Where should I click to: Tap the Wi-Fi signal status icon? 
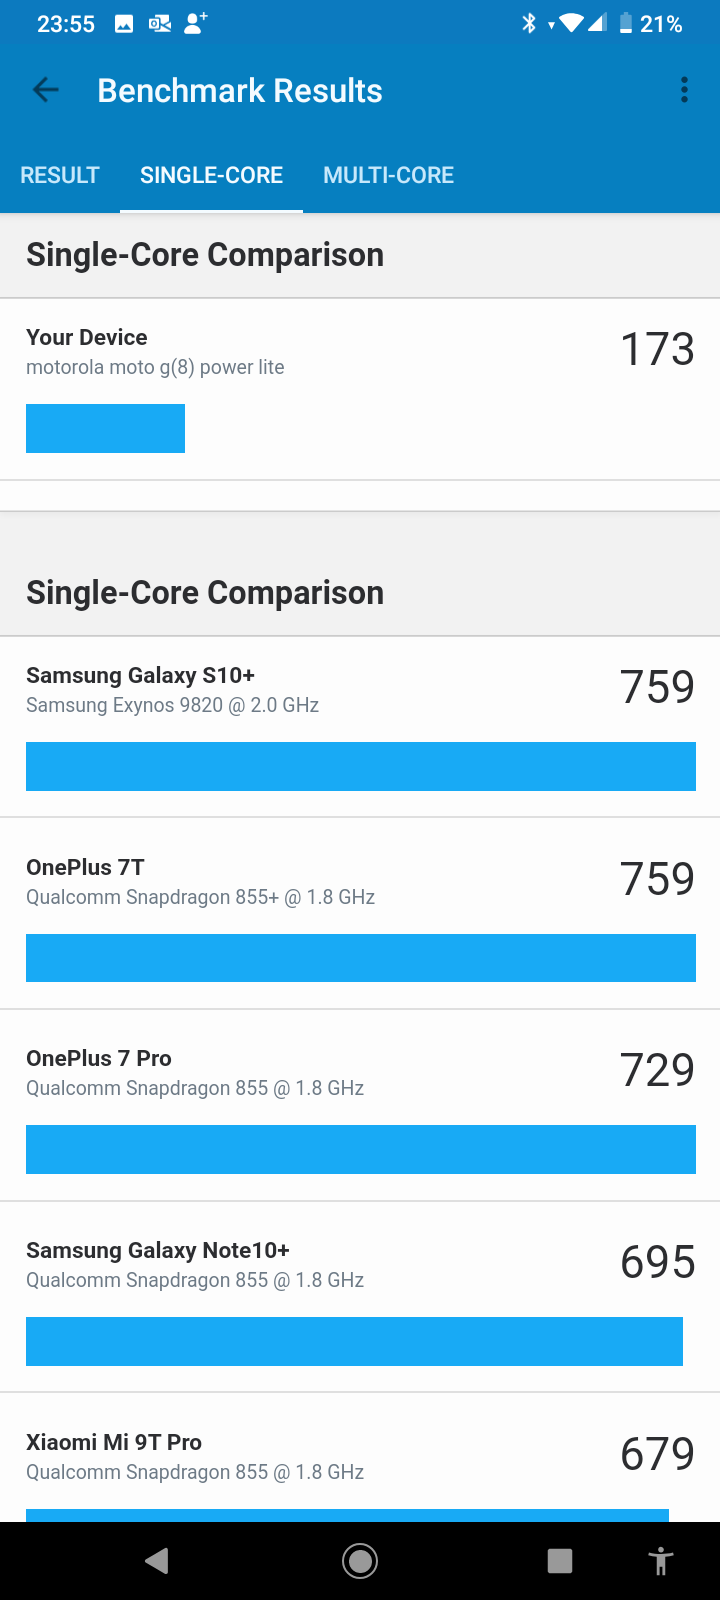click(x=572, y=23)
